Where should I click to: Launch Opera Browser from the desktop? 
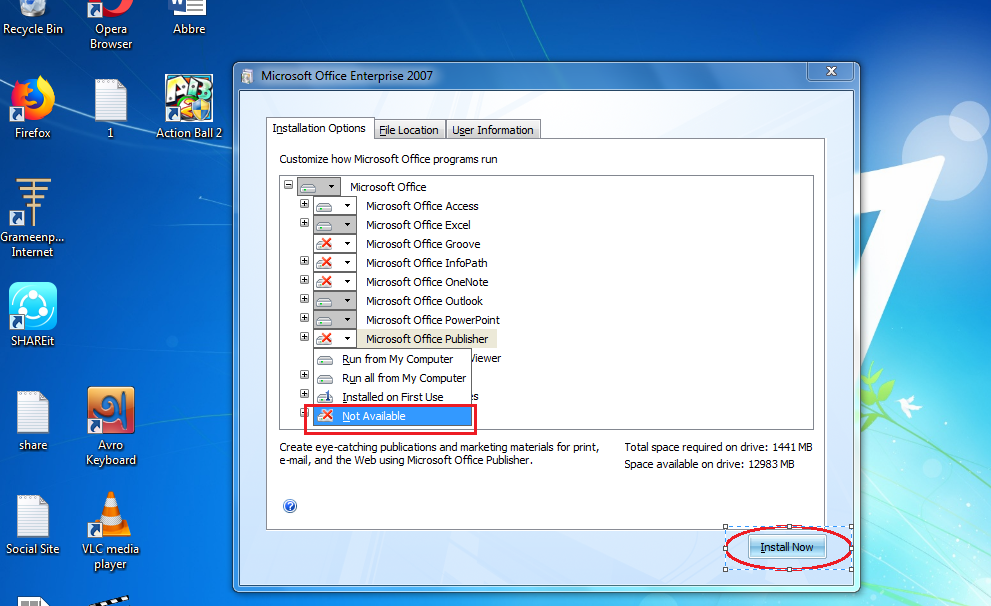pos(111,25)
